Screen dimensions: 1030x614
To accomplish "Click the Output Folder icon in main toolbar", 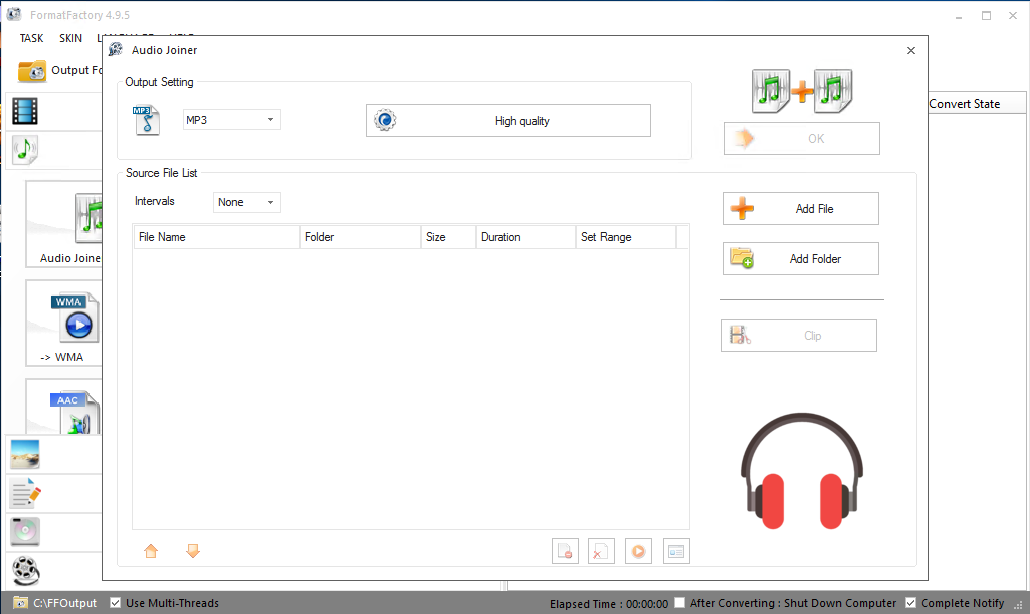I will (32, 71).
